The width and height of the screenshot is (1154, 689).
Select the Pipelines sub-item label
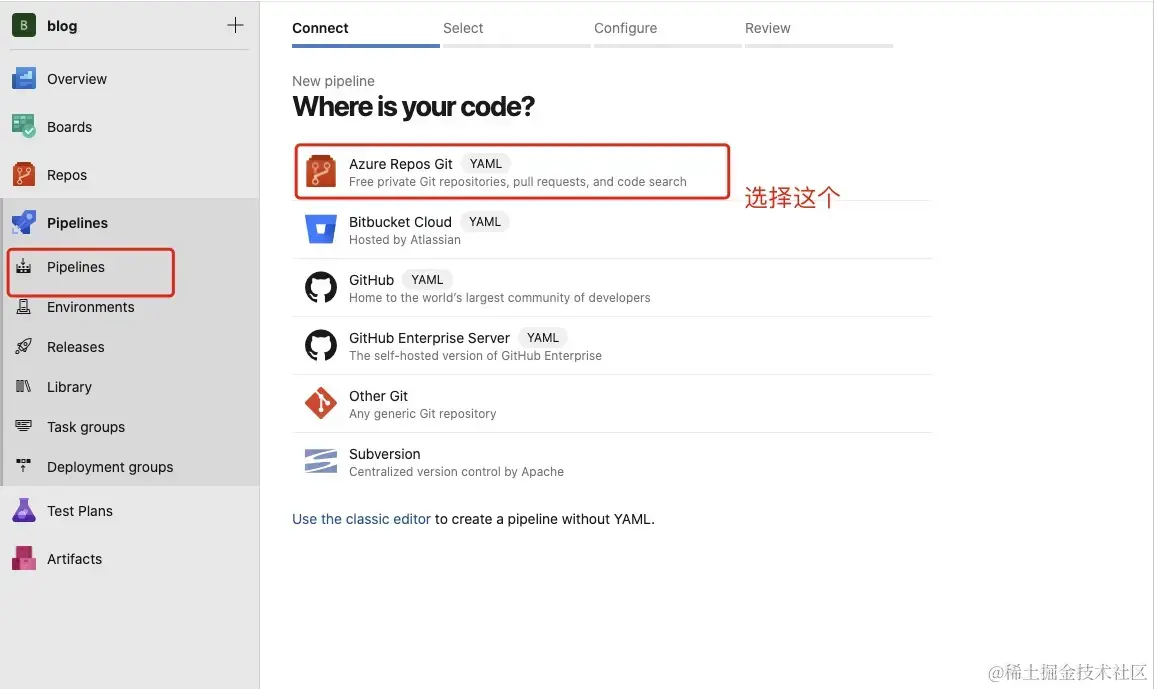(76, 267)
